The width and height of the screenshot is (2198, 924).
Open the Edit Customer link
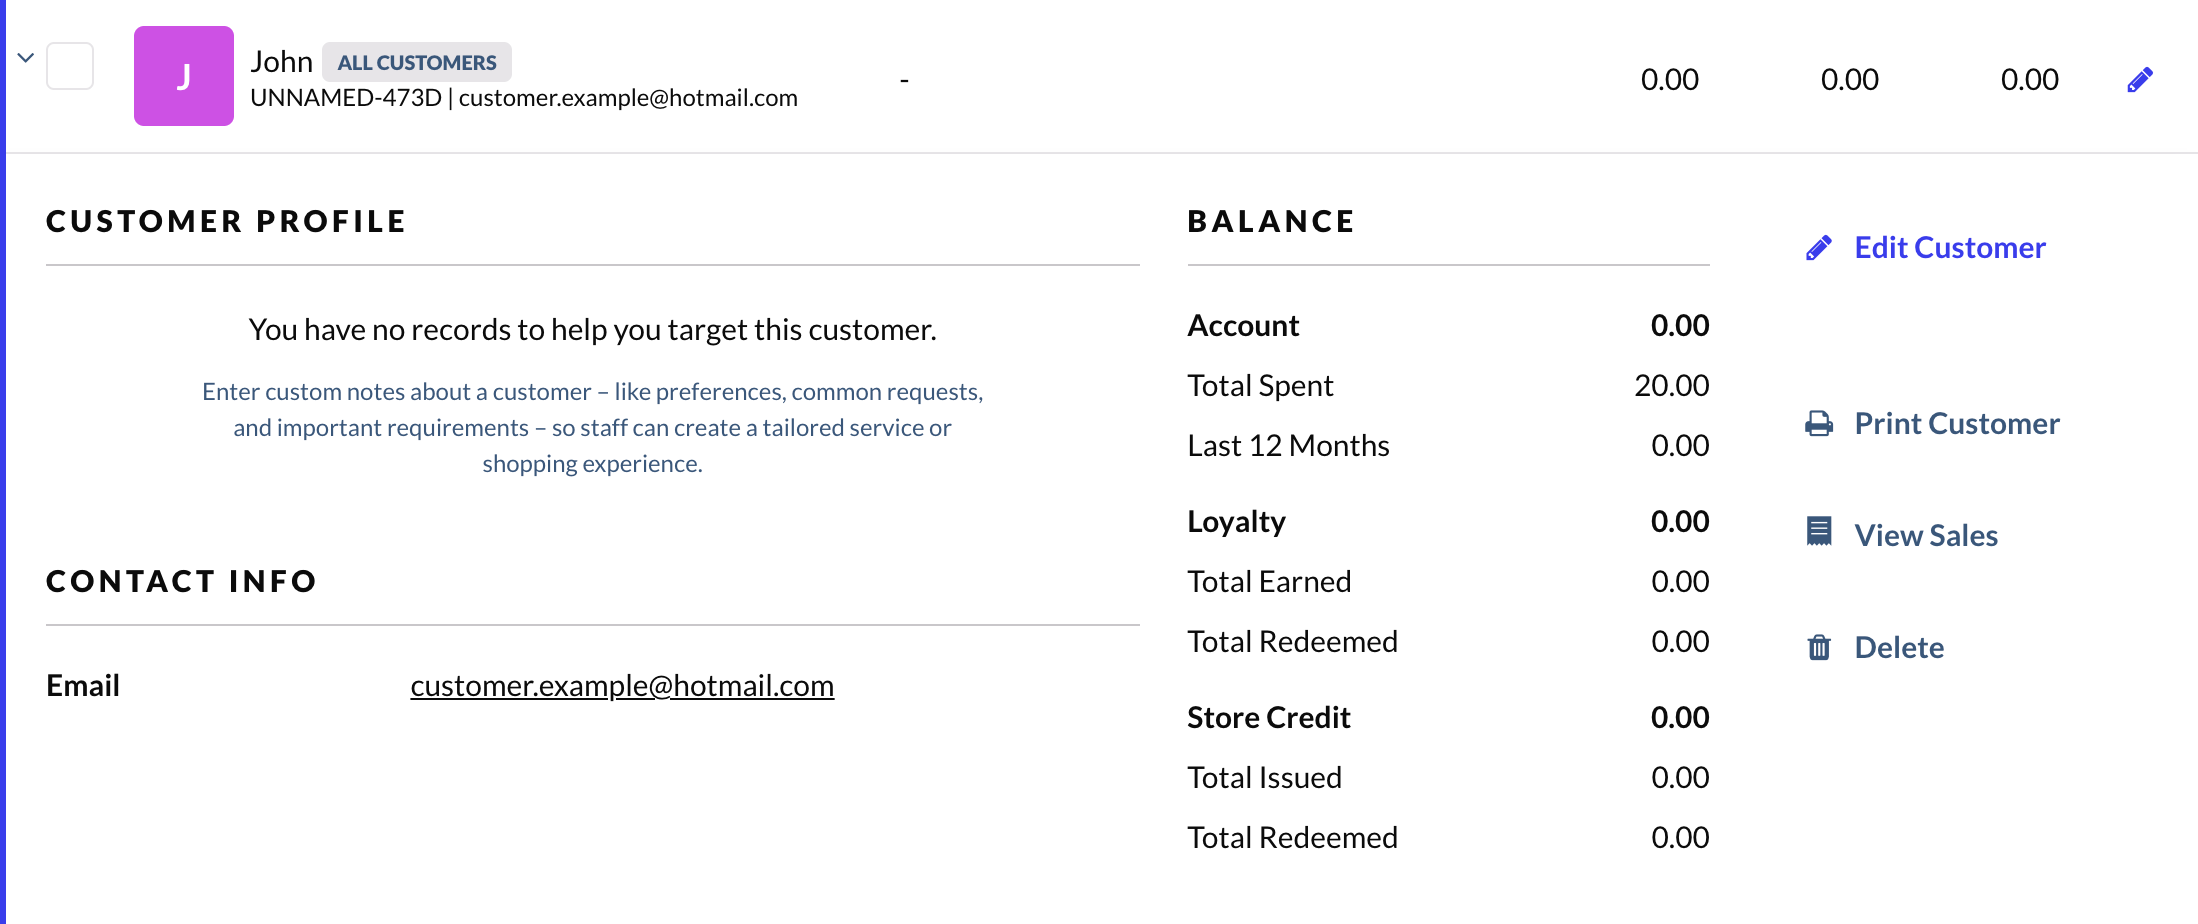[1949, 248]
